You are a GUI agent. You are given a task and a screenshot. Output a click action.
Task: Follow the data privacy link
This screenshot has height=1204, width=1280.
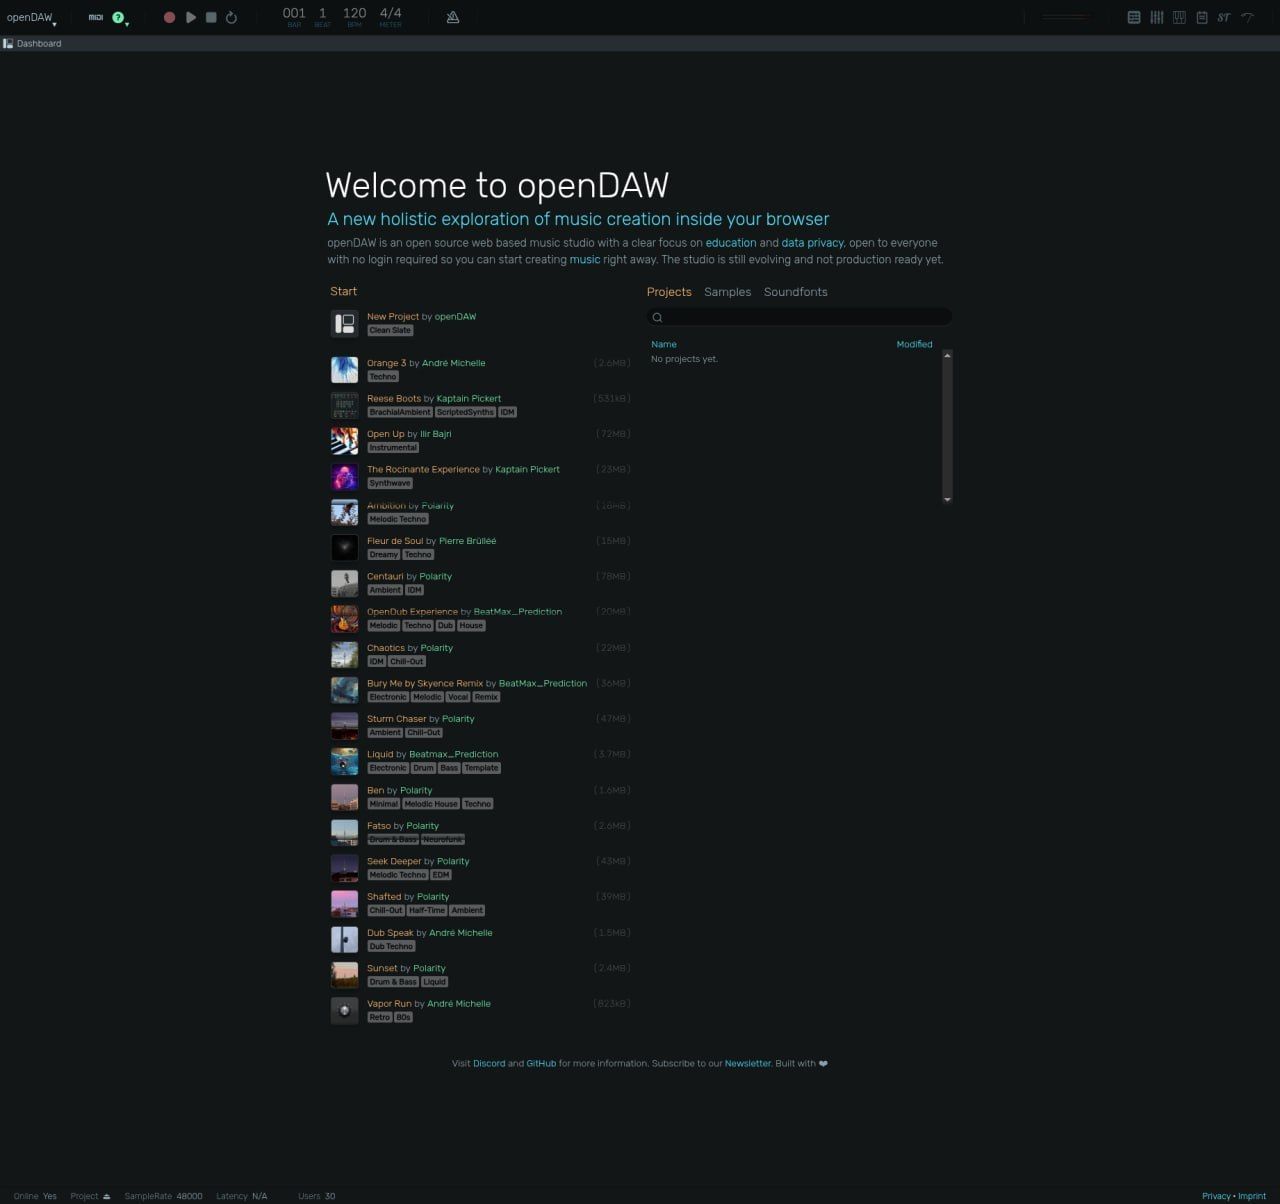(x=812, y=243)
